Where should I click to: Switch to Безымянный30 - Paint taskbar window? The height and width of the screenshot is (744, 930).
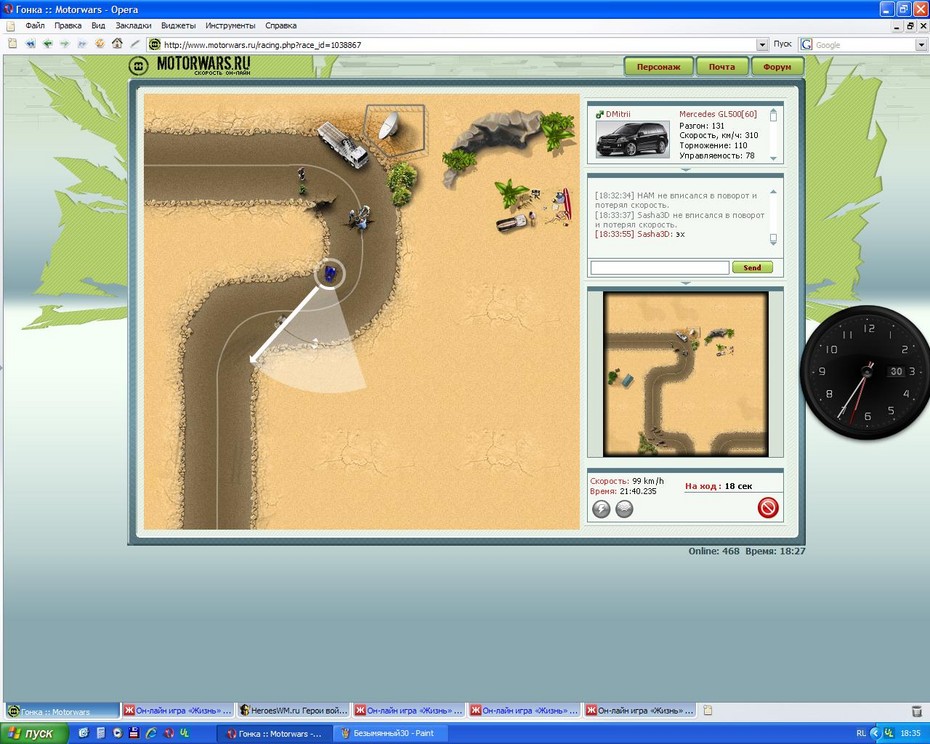point(391,733)
